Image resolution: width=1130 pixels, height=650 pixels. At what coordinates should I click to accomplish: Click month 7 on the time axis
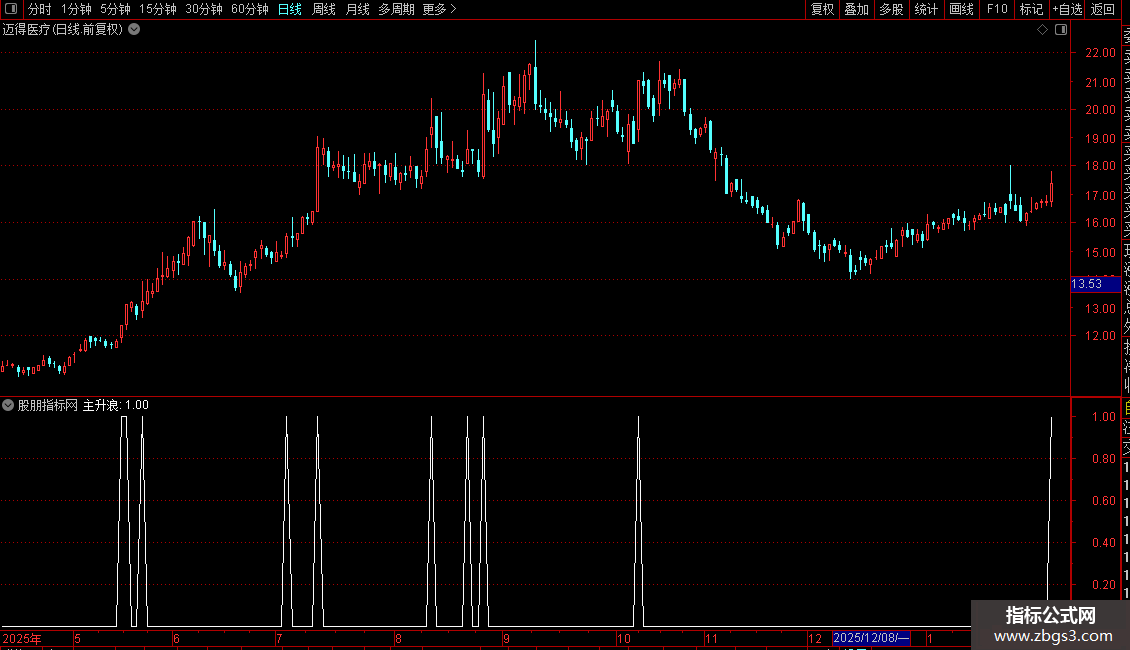pyautogui.click(x=279, y=638)
